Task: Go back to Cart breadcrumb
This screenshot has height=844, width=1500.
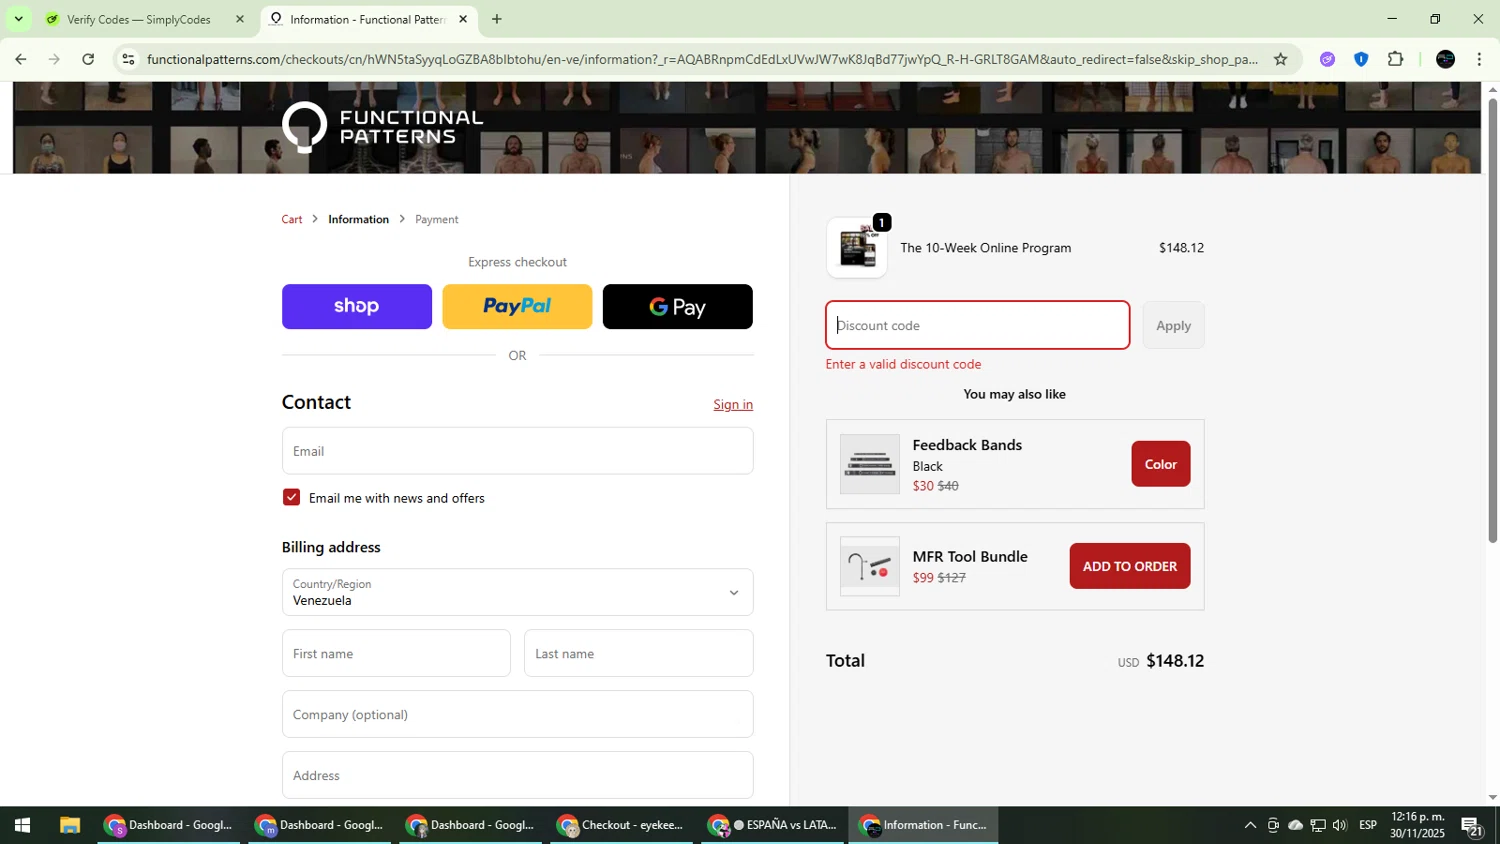Action: (x=292, y=219)
